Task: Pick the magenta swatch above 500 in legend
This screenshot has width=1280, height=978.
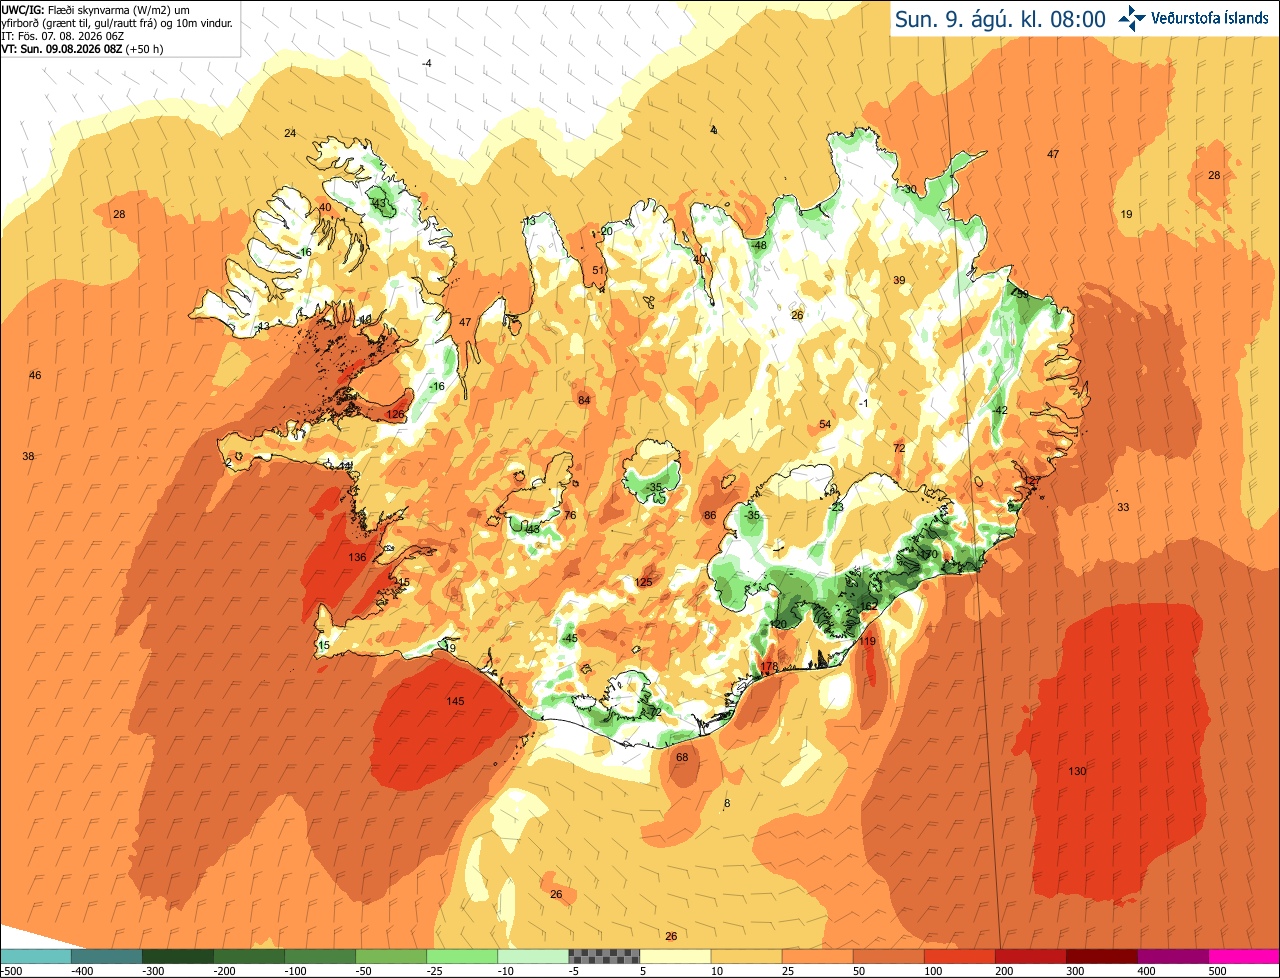Action: (x=1243, y=956)
